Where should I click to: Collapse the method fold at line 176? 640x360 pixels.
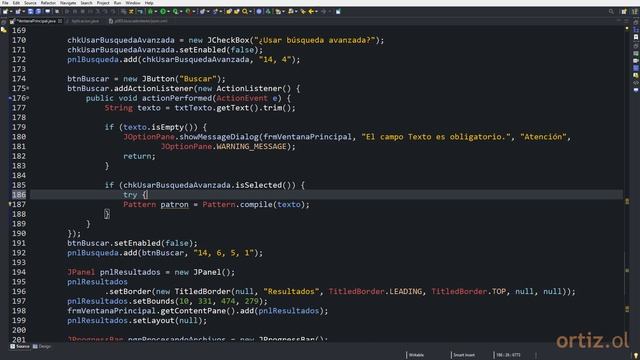pyautogui.click(x=28, y=98)
